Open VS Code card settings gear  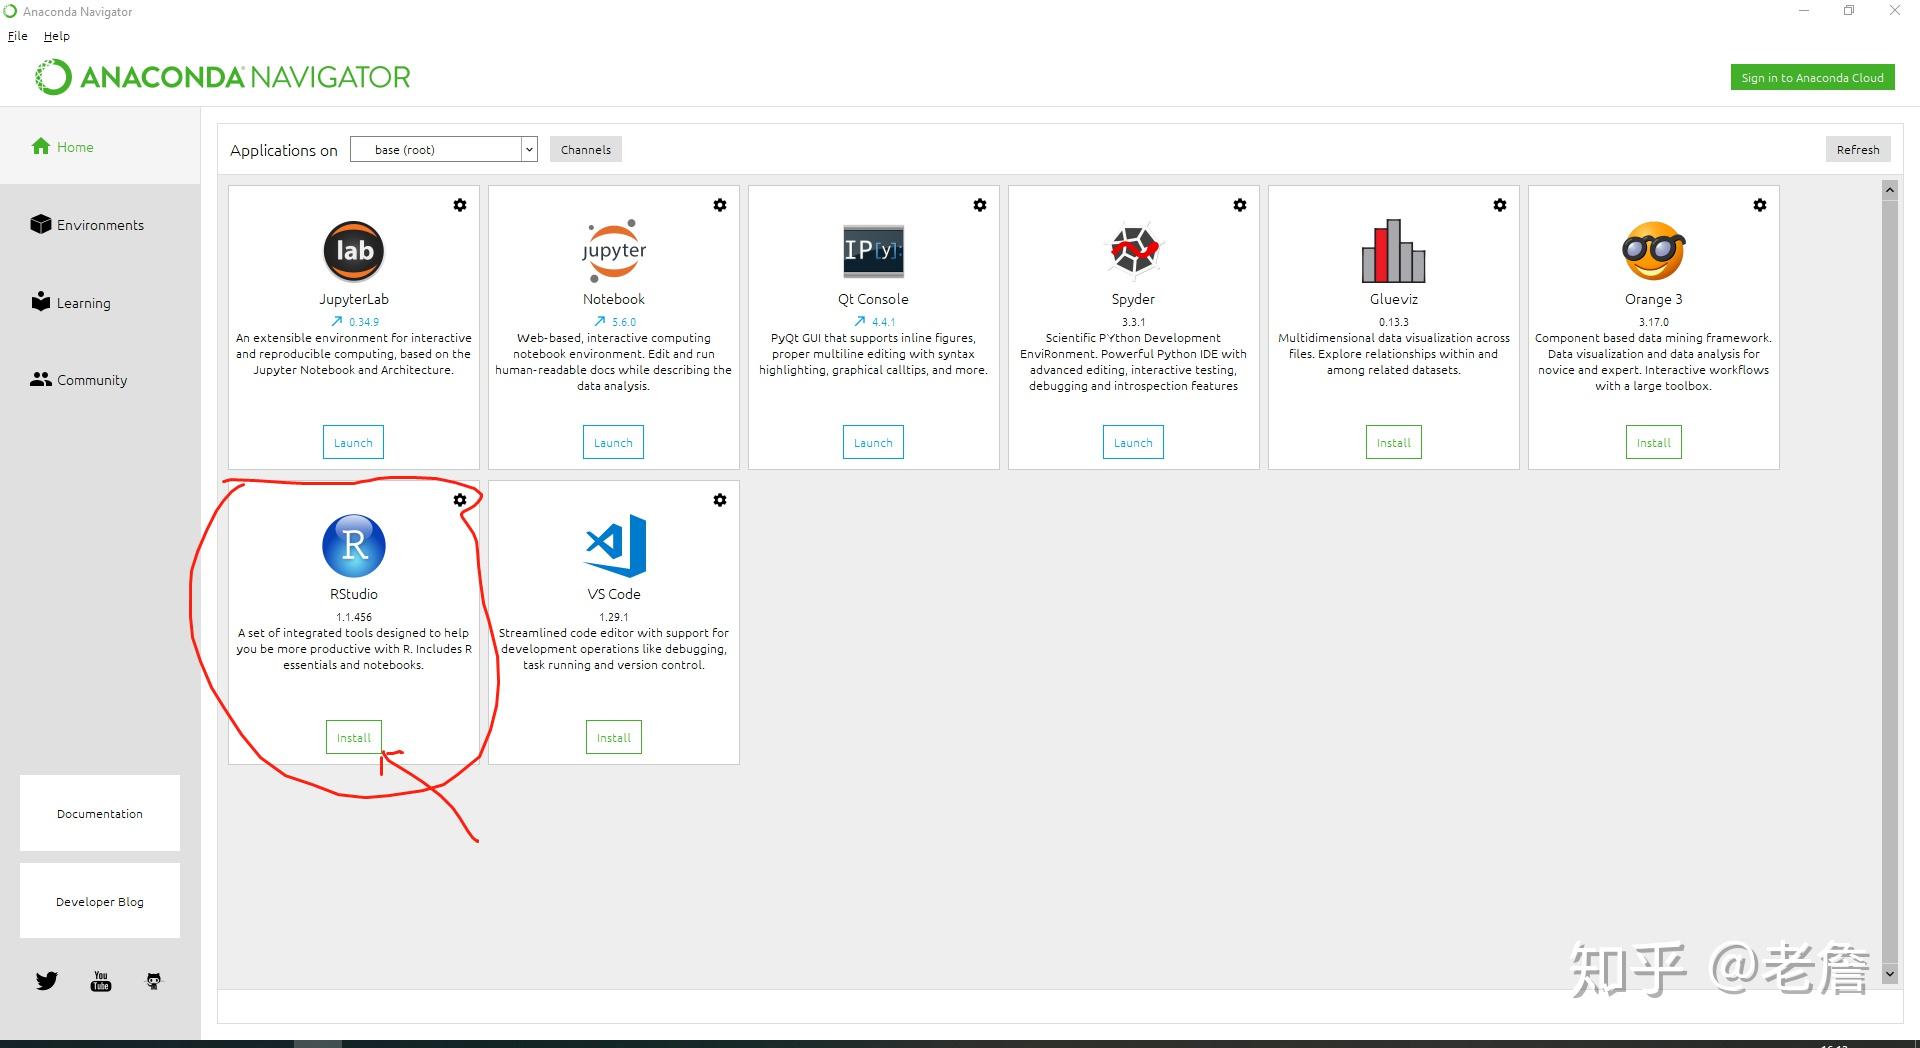[x=720, y=500]
